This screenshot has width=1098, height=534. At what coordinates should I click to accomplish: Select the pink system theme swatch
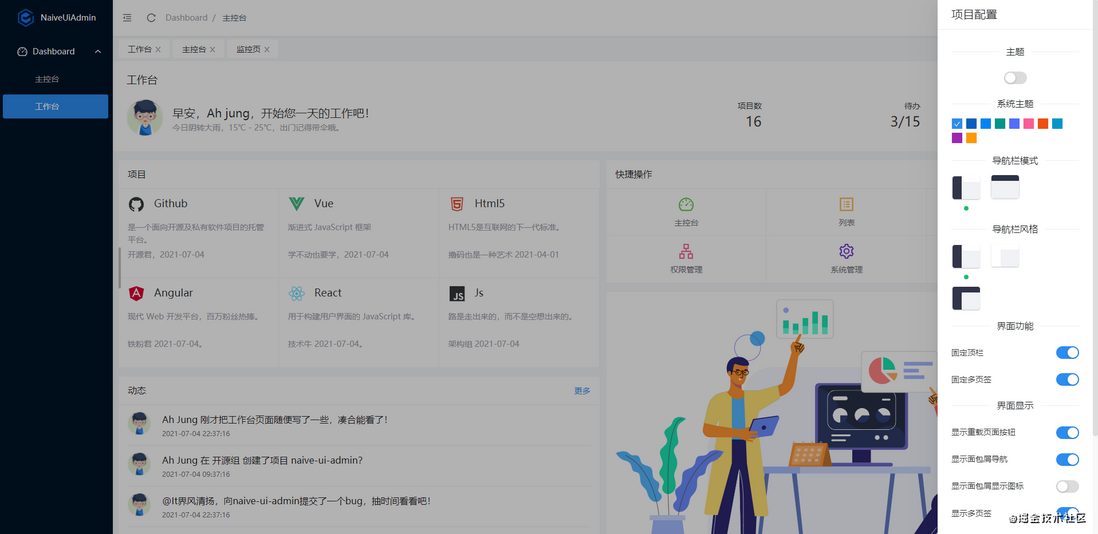1029,124
